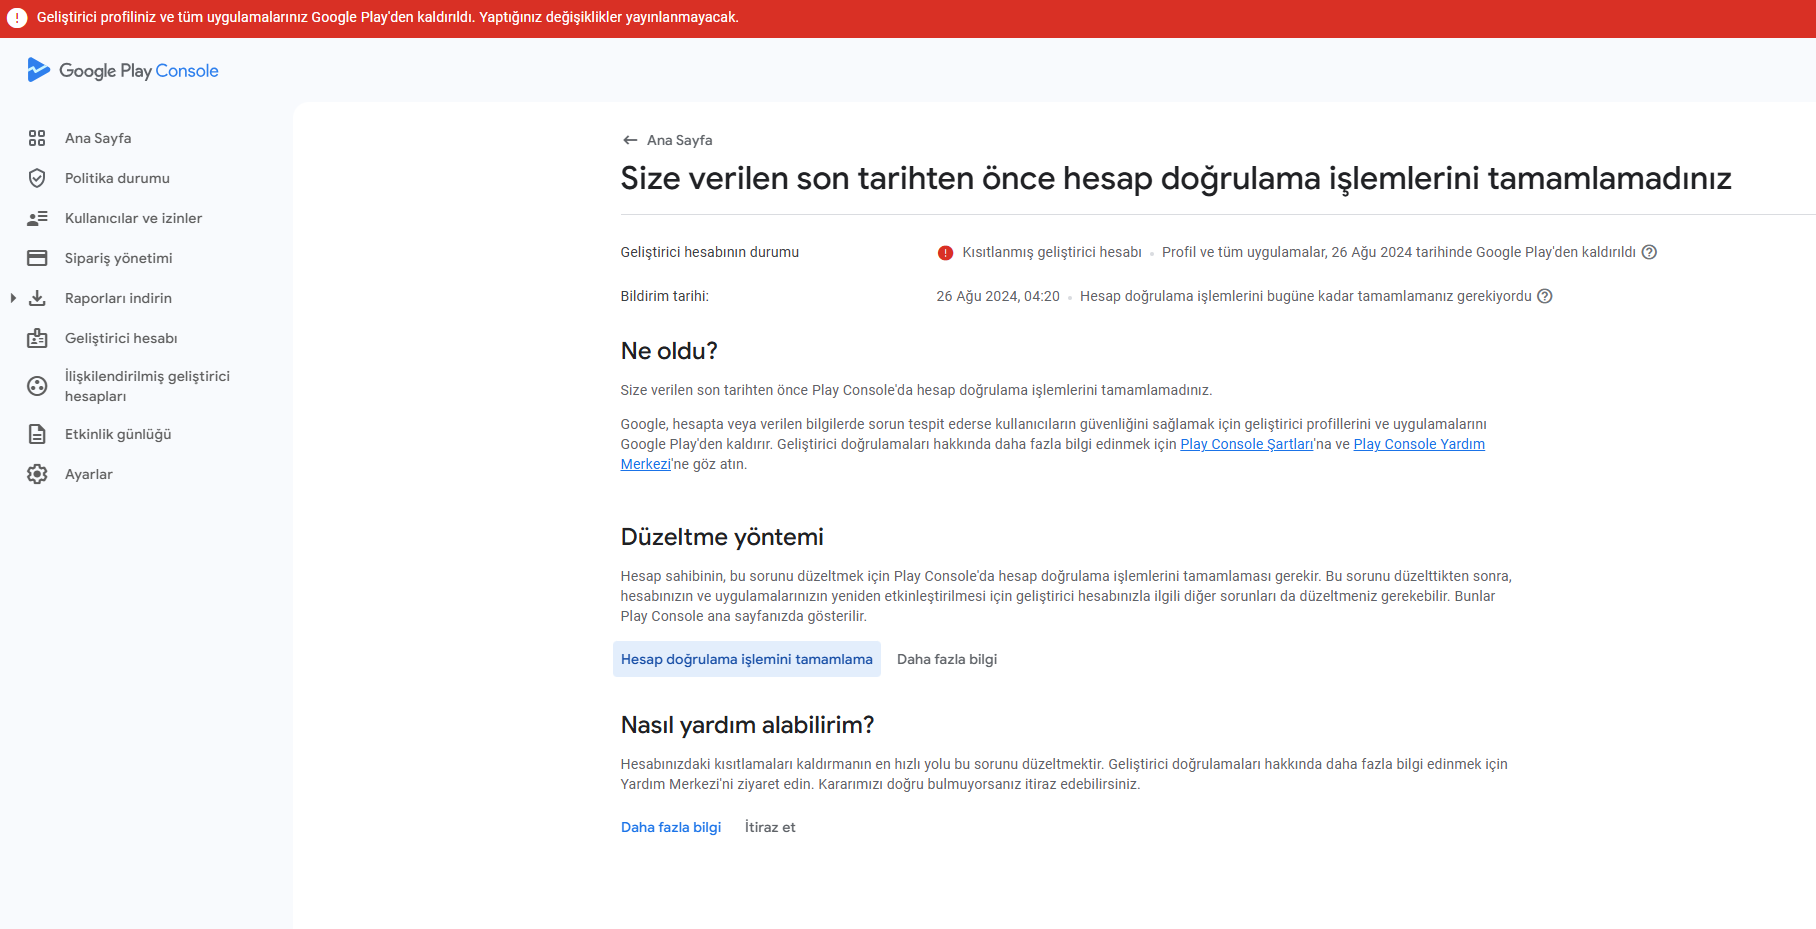The height and width of the screenshot is (929, 1816).
Task: Click the date 26 Ağu 2024, 04:20
Action: click(x=998, y=296)
